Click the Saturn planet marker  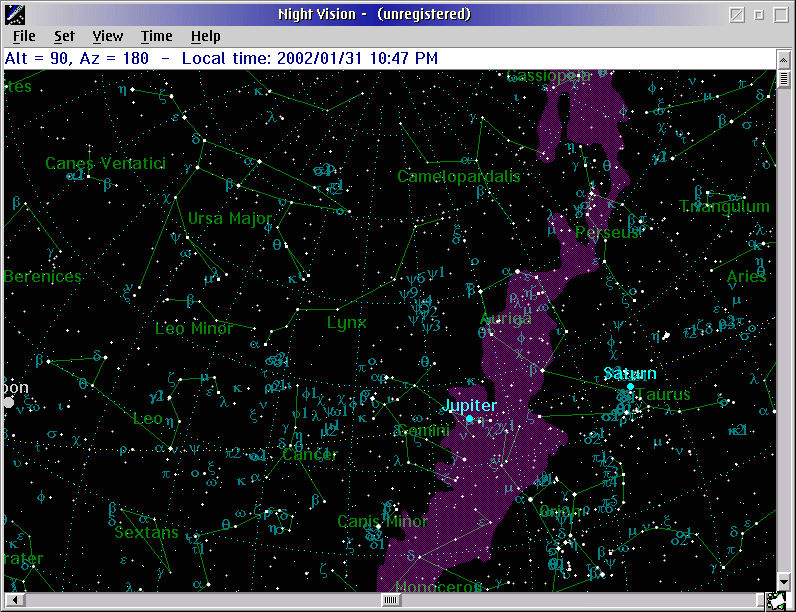630,386
